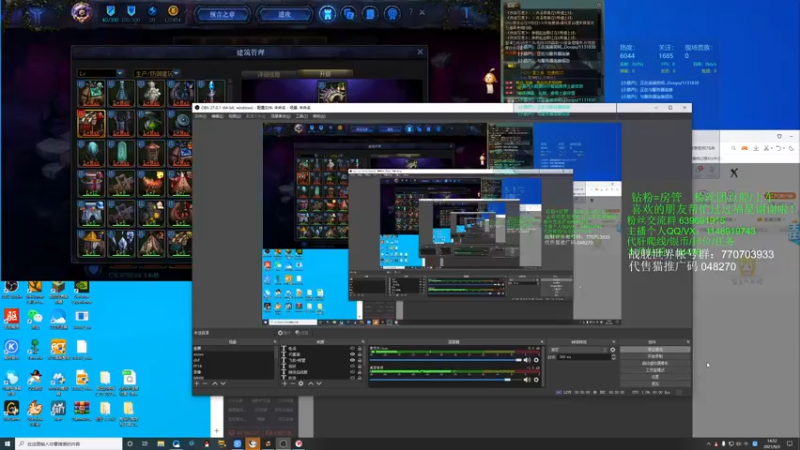Open the castle building icon in game top bar
The image size is (800, 450).
coord(328,14)
